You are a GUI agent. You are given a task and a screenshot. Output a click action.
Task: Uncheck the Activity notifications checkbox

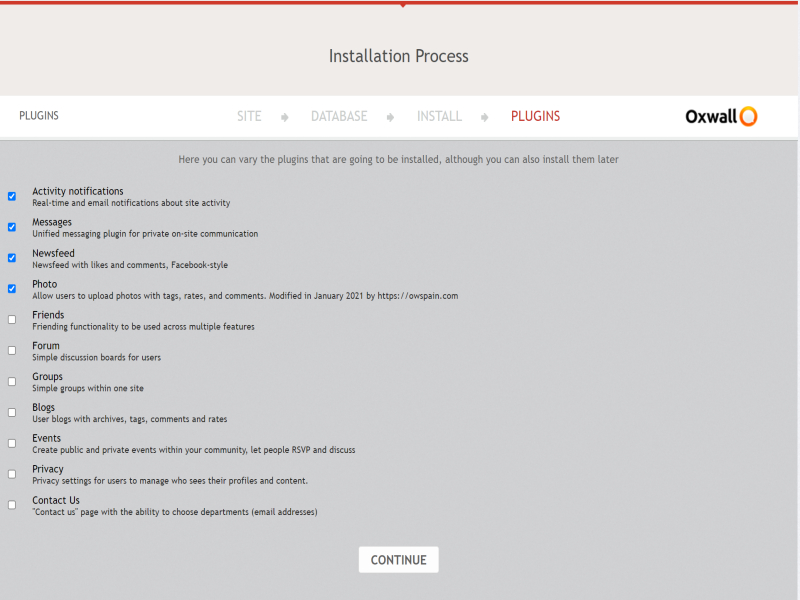point(12,196)
